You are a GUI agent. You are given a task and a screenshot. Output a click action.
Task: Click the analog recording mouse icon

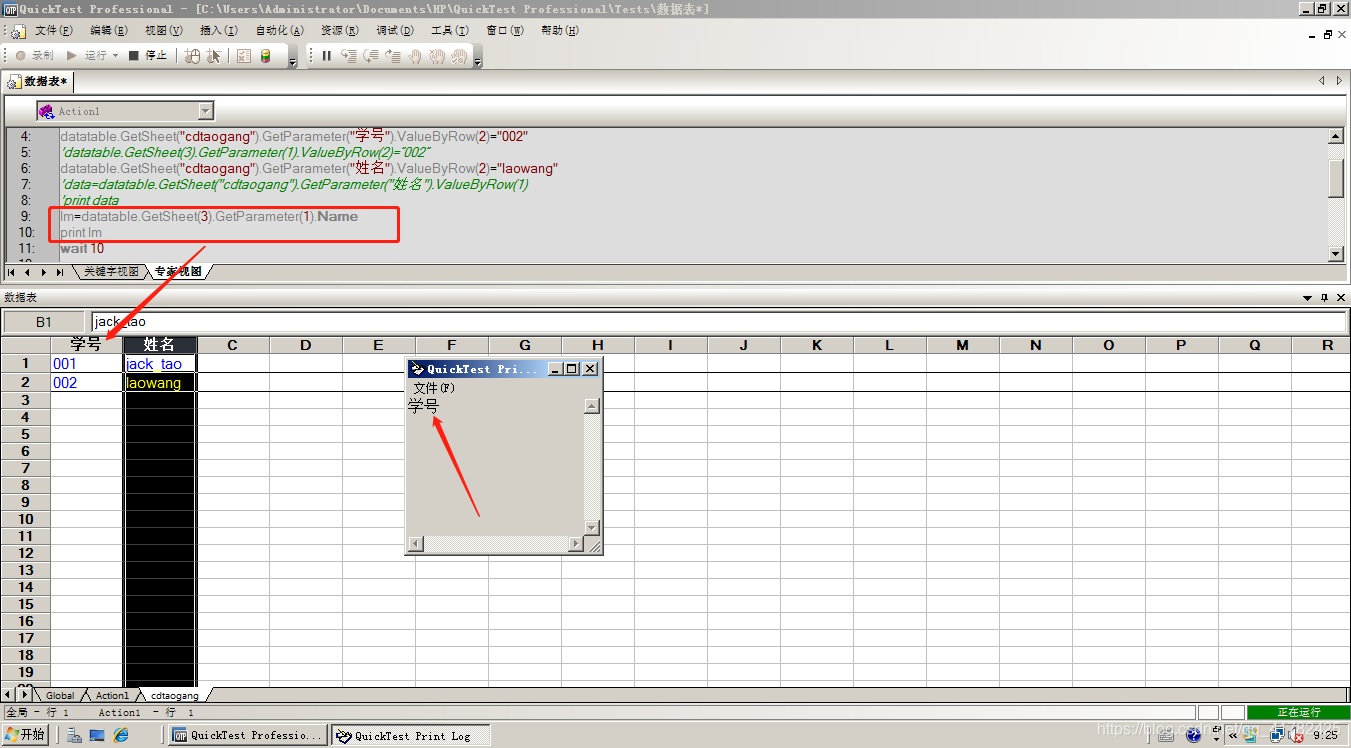193,56
